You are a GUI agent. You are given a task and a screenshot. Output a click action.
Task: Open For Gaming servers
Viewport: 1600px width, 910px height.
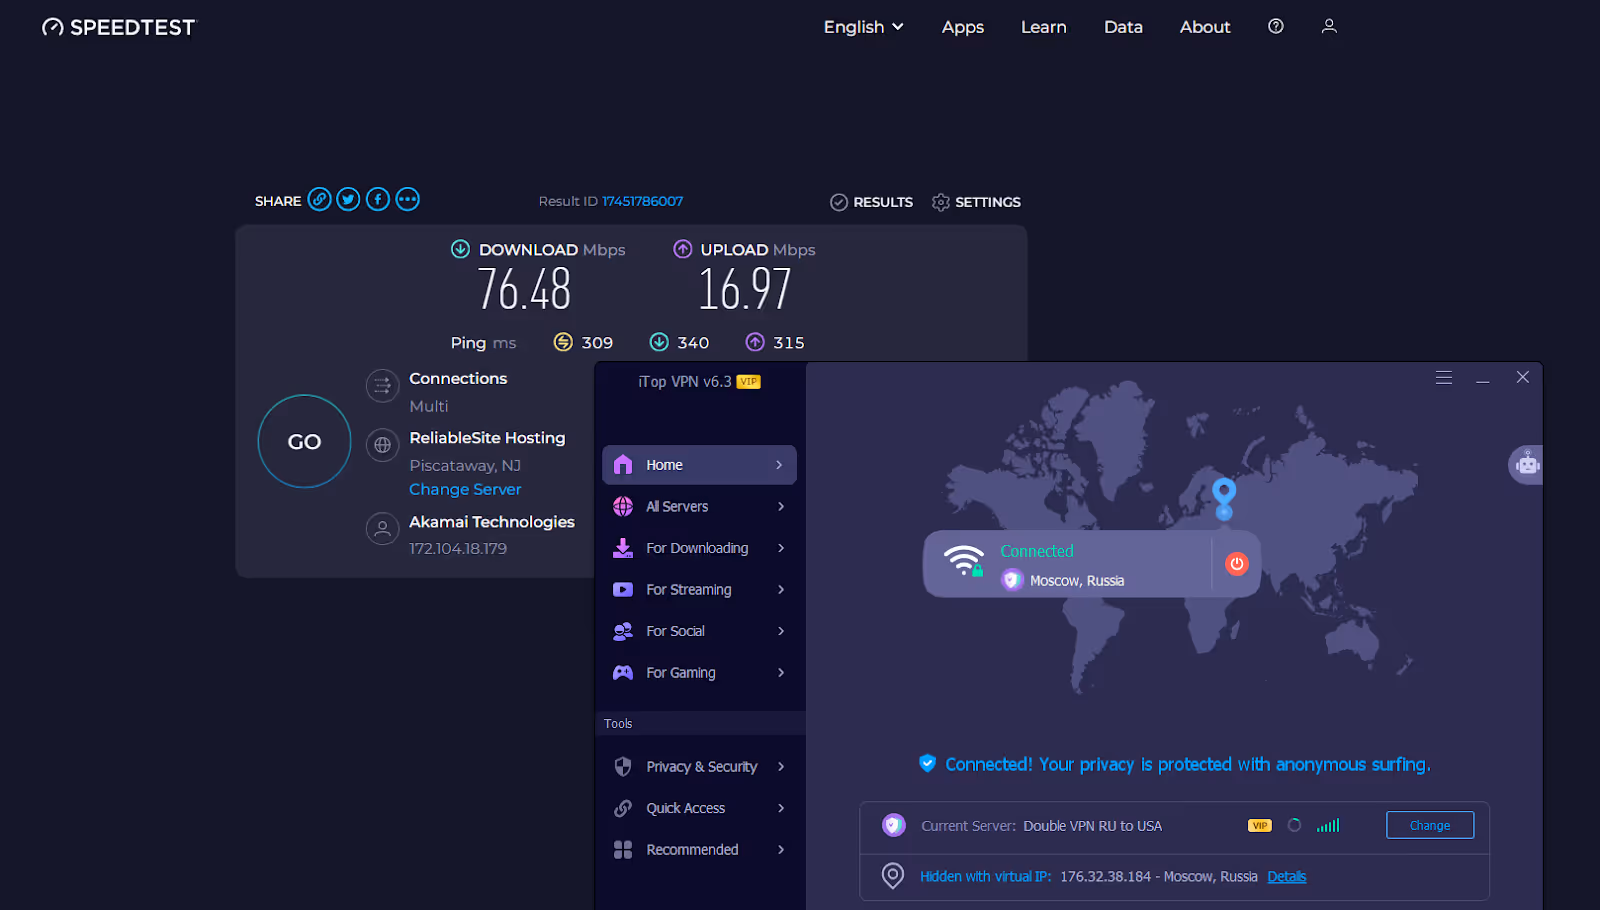699,673
